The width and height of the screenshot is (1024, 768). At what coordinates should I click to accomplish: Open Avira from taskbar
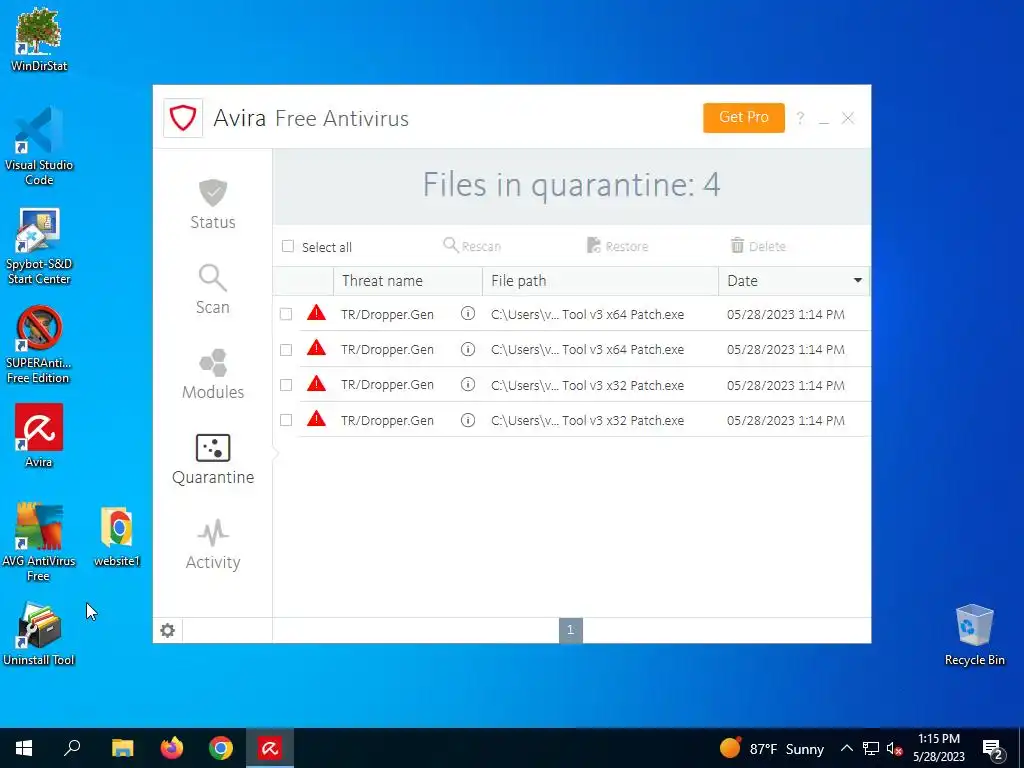pyautogui.click(x=270, y=748)
